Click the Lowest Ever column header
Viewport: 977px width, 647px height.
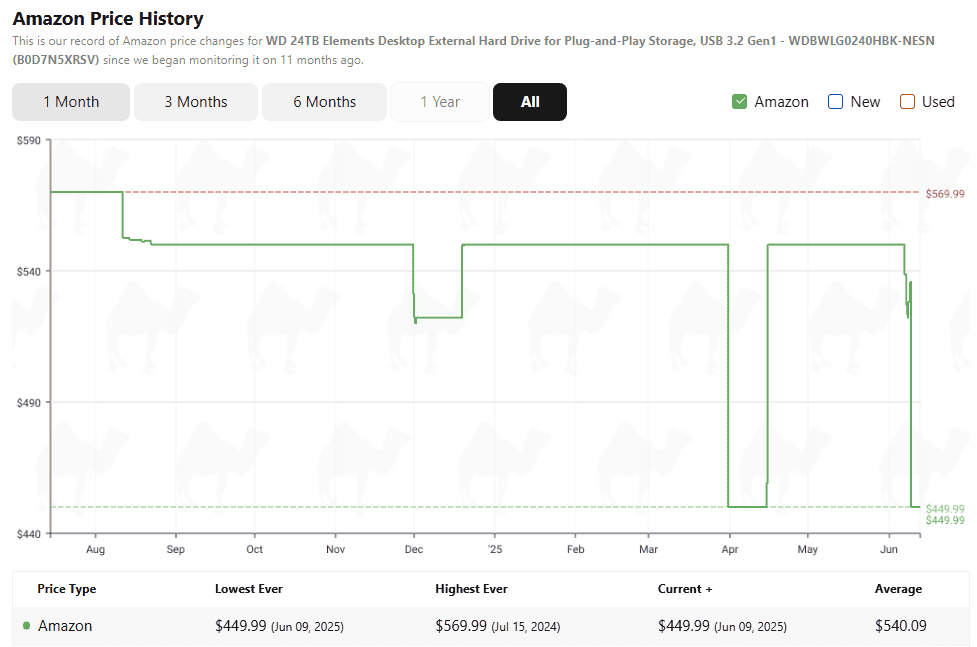(249, 589)
